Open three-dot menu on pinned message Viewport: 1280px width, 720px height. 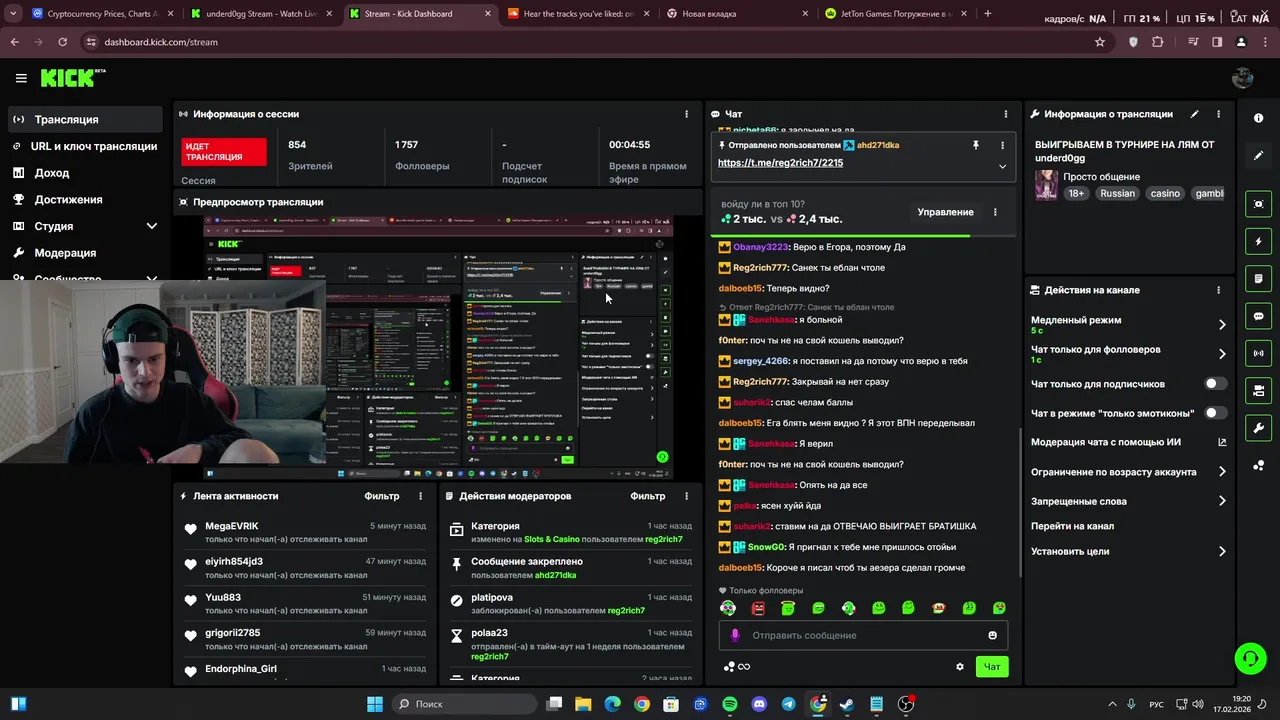tap(1002, 145)
